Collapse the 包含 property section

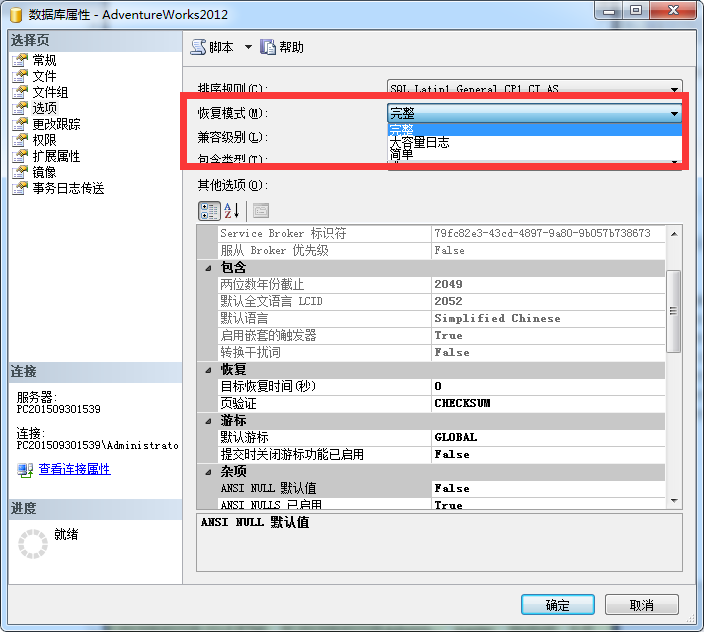208,268
